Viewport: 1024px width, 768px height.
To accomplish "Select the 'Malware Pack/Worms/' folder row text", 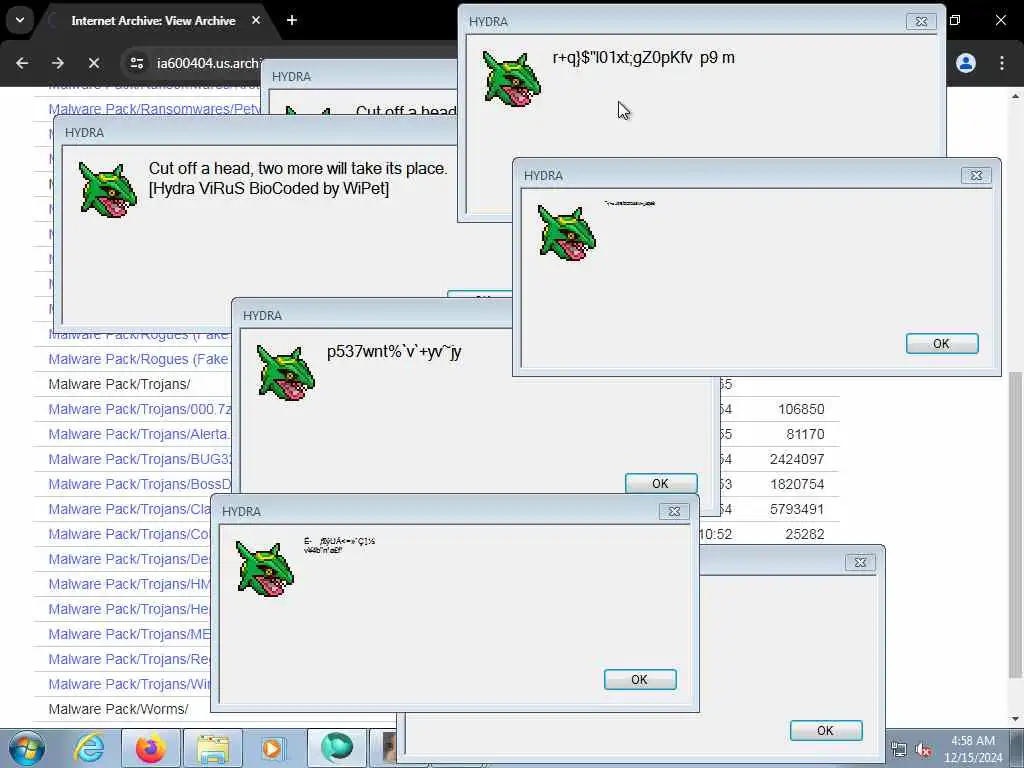I will pos(118,709).
